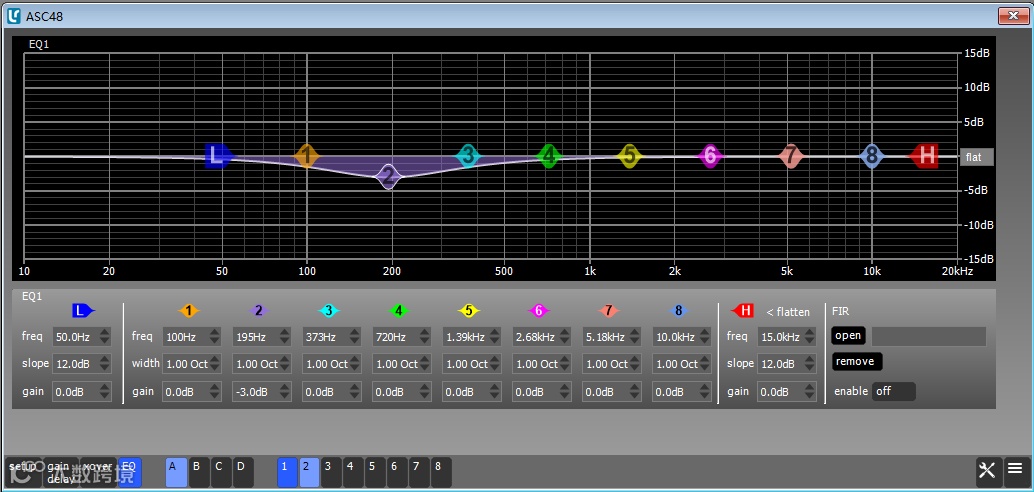Select input channel D
1034x492 pixels.
pyautogui.click(x=243, y=472)
